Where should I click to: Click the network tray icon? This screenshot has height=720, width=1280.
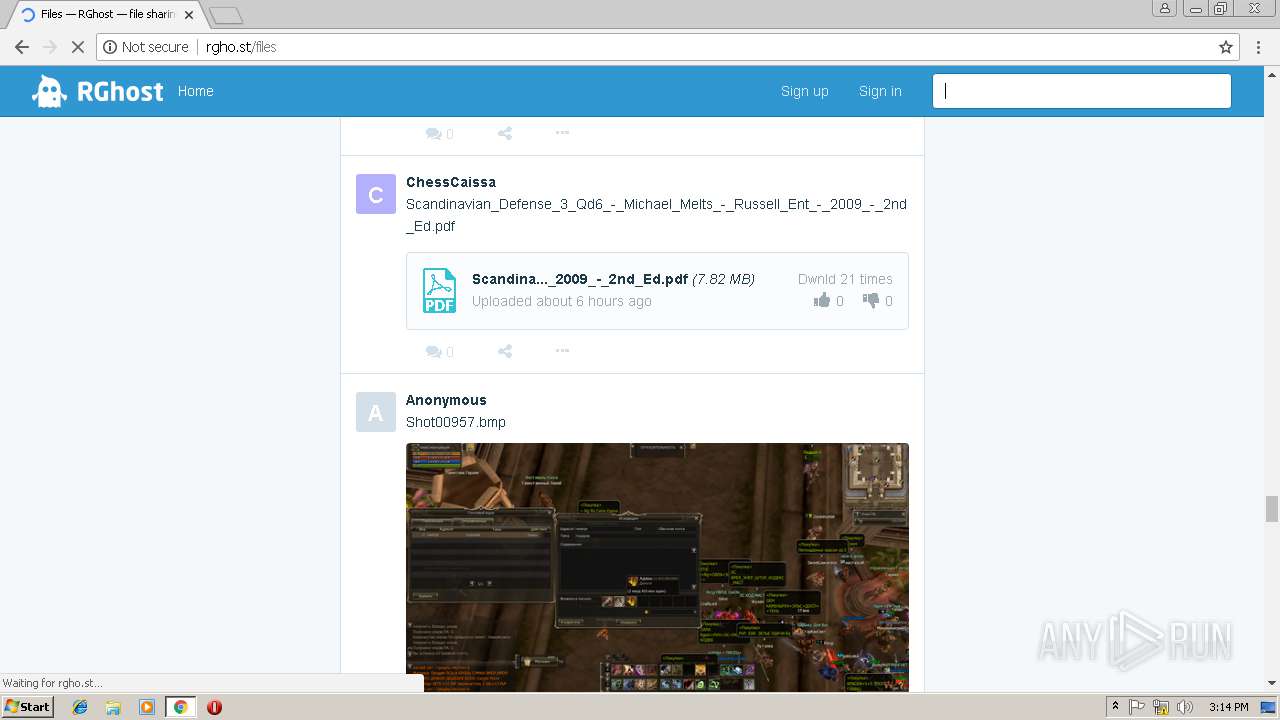tap(1161, 707)
